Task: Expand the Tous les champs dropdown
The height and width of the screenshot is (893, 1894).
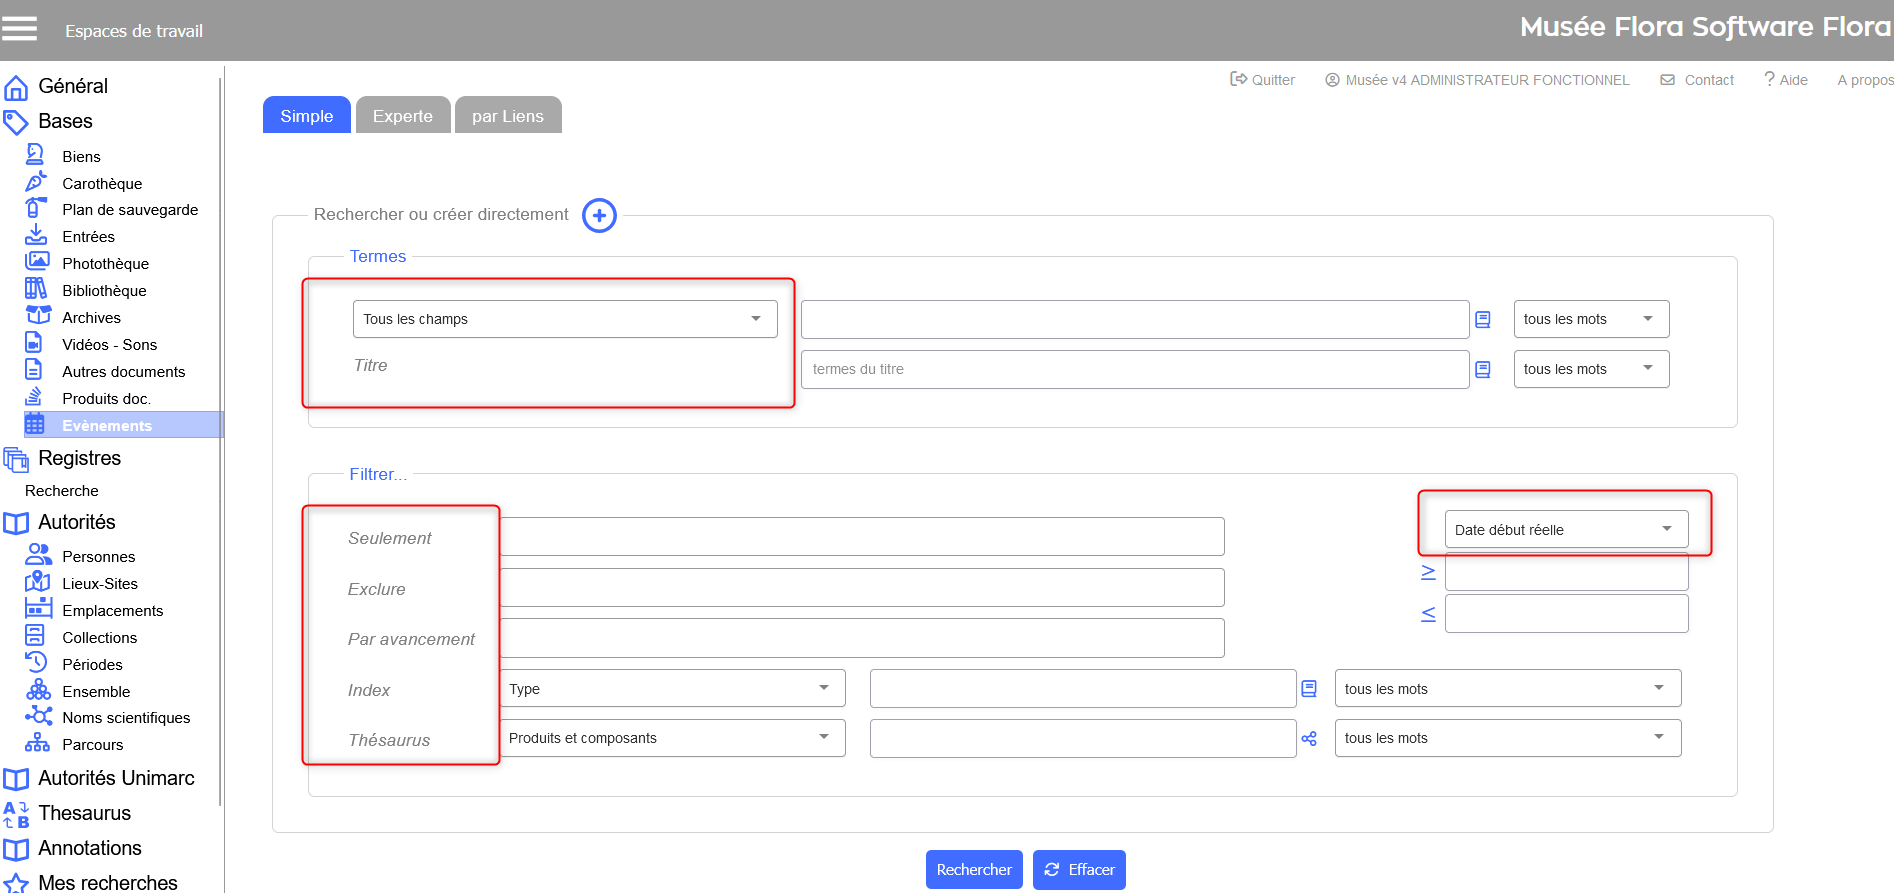Action: tap(564, 319)
